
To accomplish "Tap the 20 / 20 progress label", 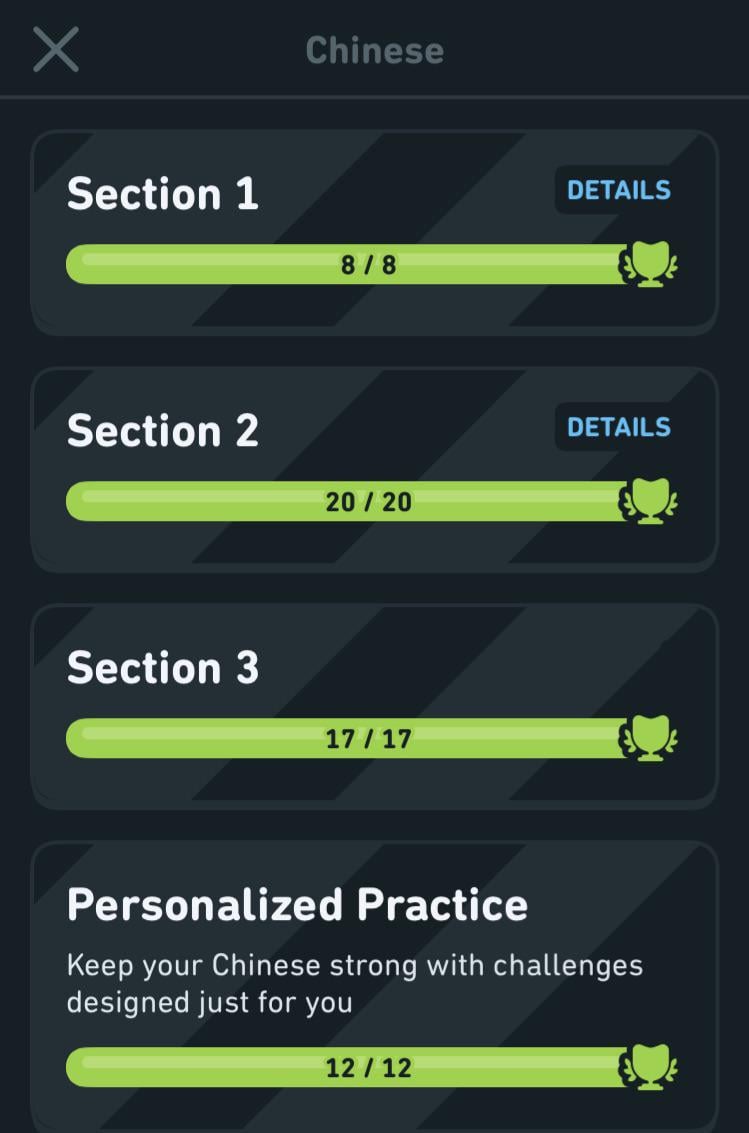I will pyautogui.click(x=368, y=502).
